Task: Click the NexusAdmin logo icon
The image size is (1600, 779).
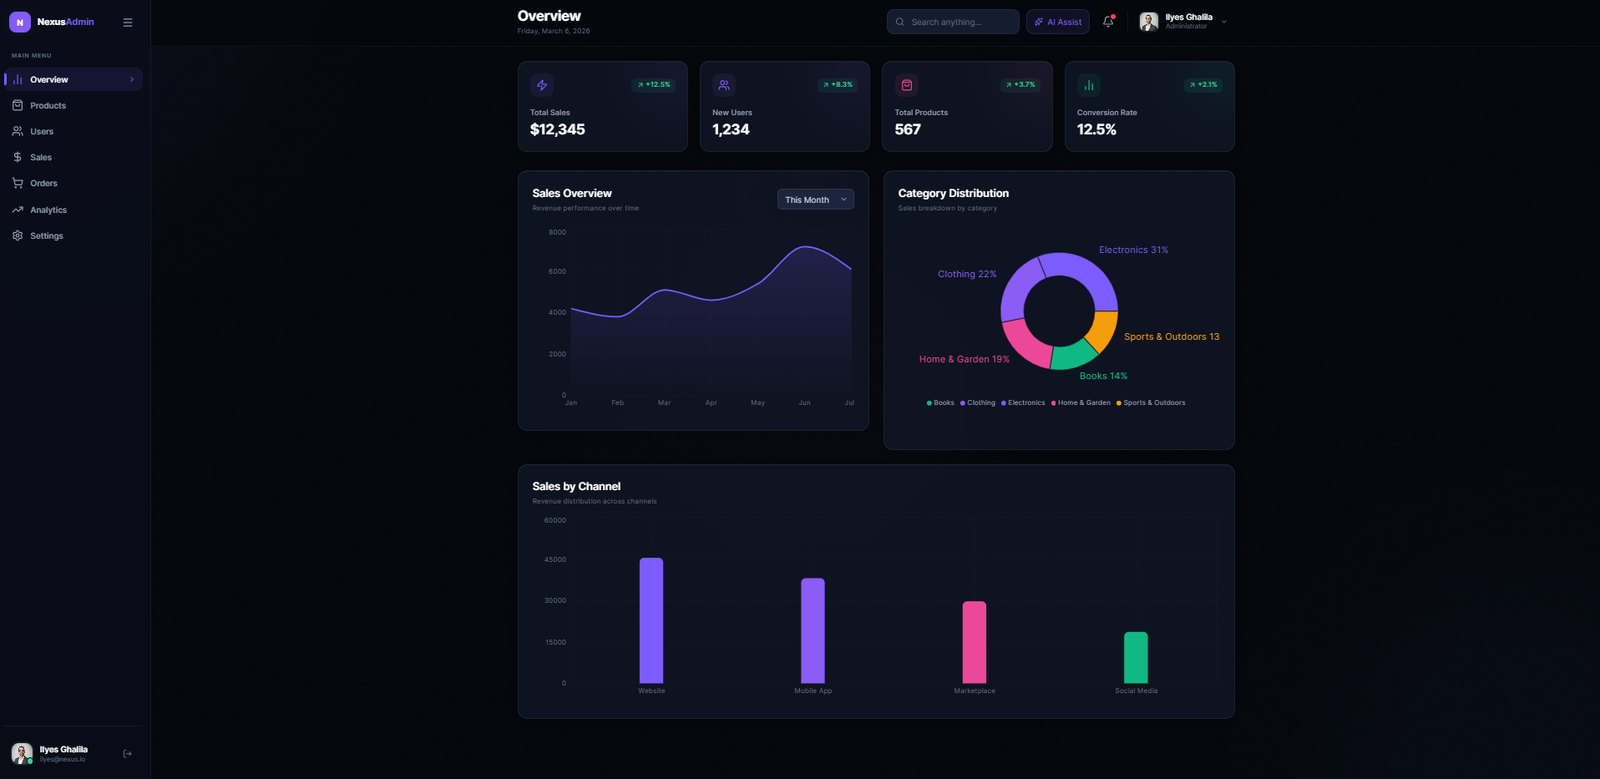Action: click(20, 22)
